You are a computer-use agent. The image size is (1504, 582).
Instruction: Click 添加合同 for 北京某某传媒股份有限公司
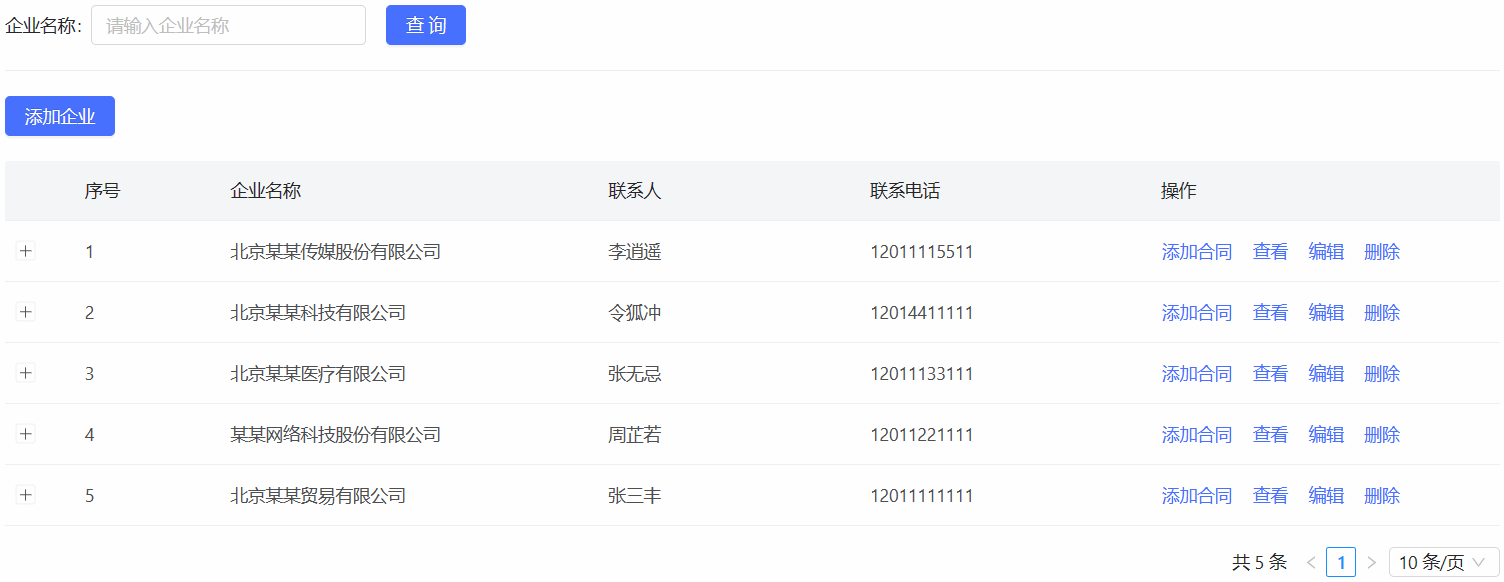(x=1196, y=252)
